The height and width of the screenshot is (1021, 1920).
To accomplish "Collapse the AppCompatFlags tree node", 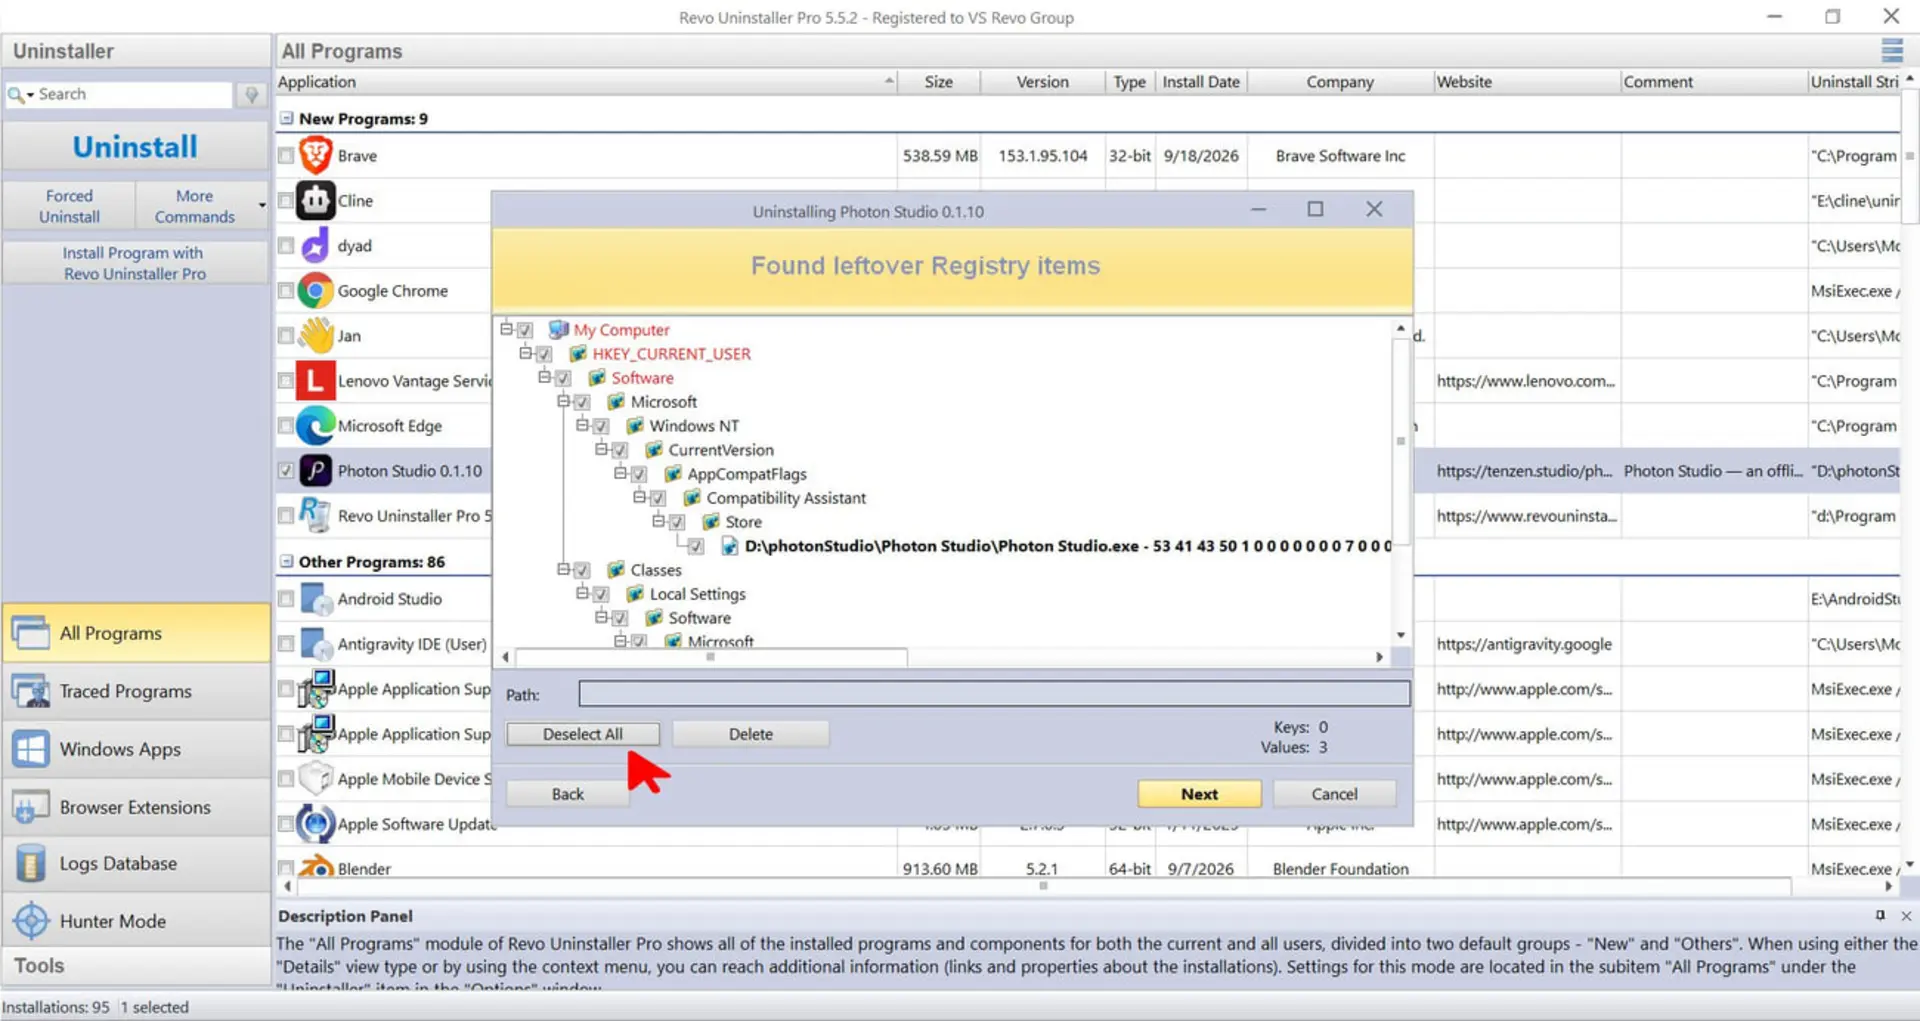I will point(620,473).
